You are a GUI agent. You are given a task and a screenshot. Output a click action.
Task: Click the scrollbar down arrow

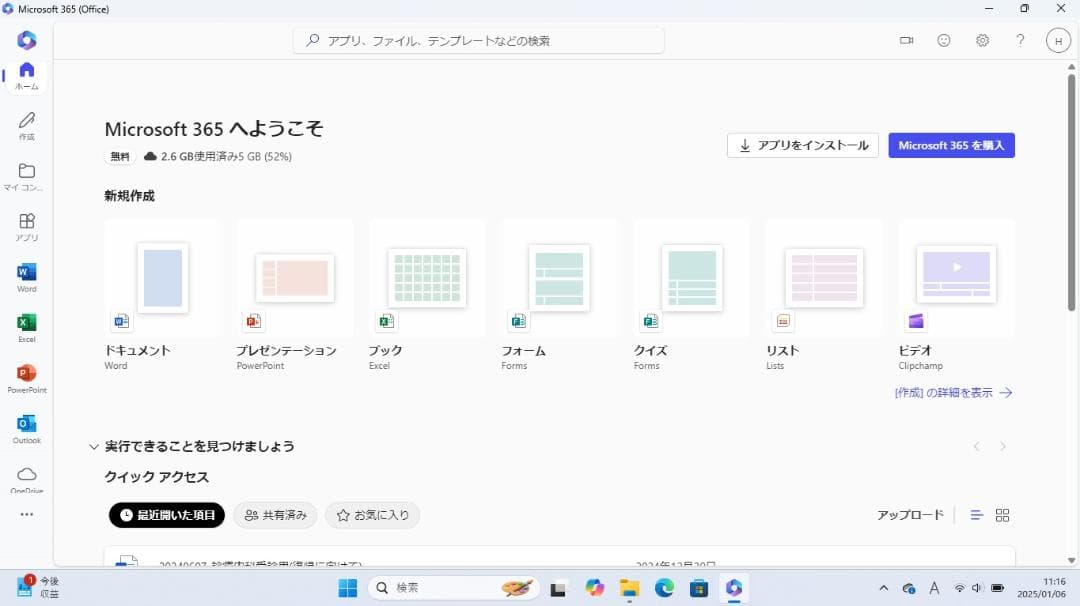pyautogui.click(x=1071, y=561)
